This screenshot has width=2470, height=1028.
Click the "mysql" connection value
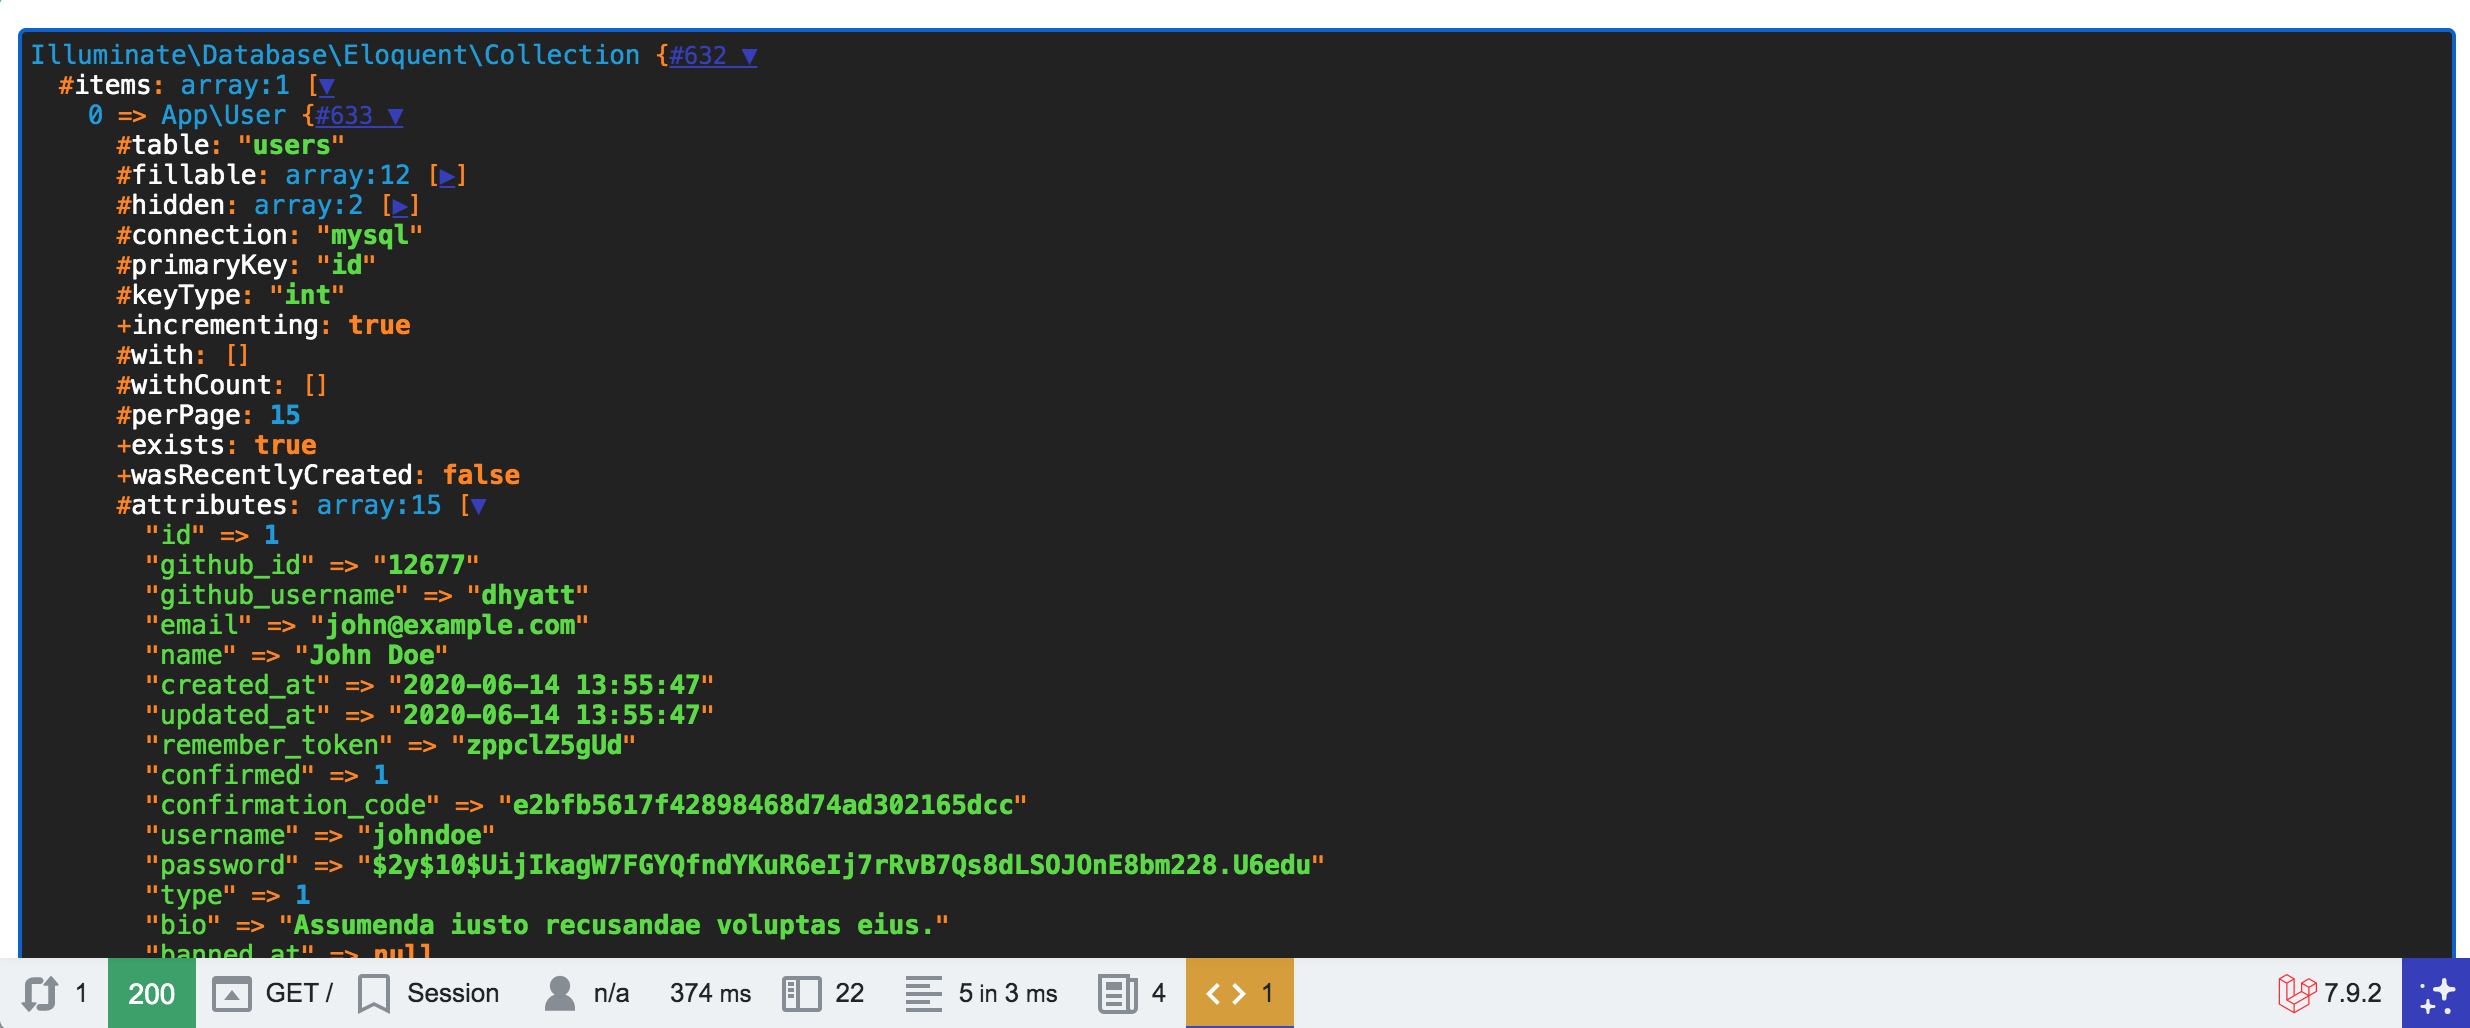[x=370, y=236]
